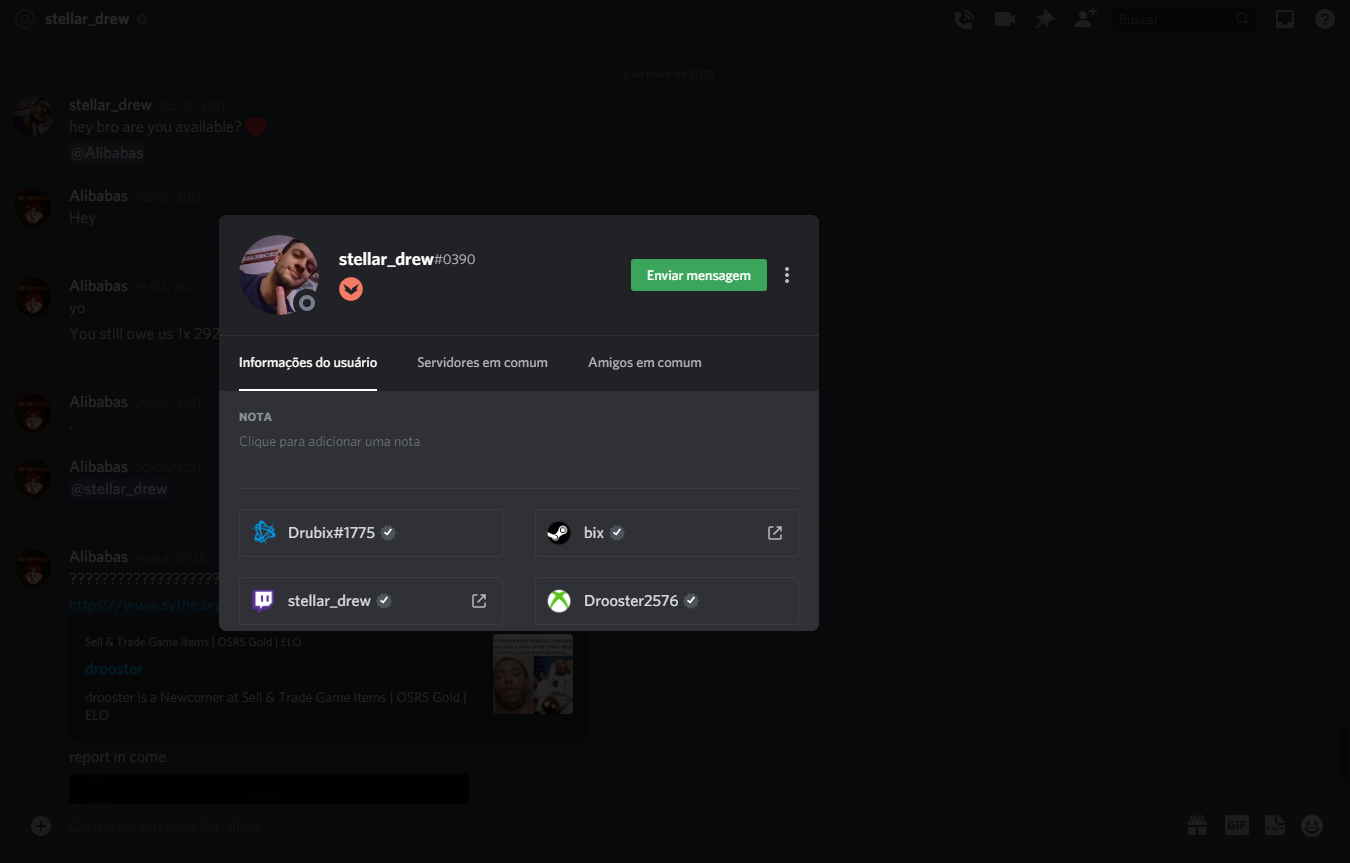This screenshot has width=1350, height=863.
Task: Switch to Amigos em comum tab
Action: tap(645, 362)
